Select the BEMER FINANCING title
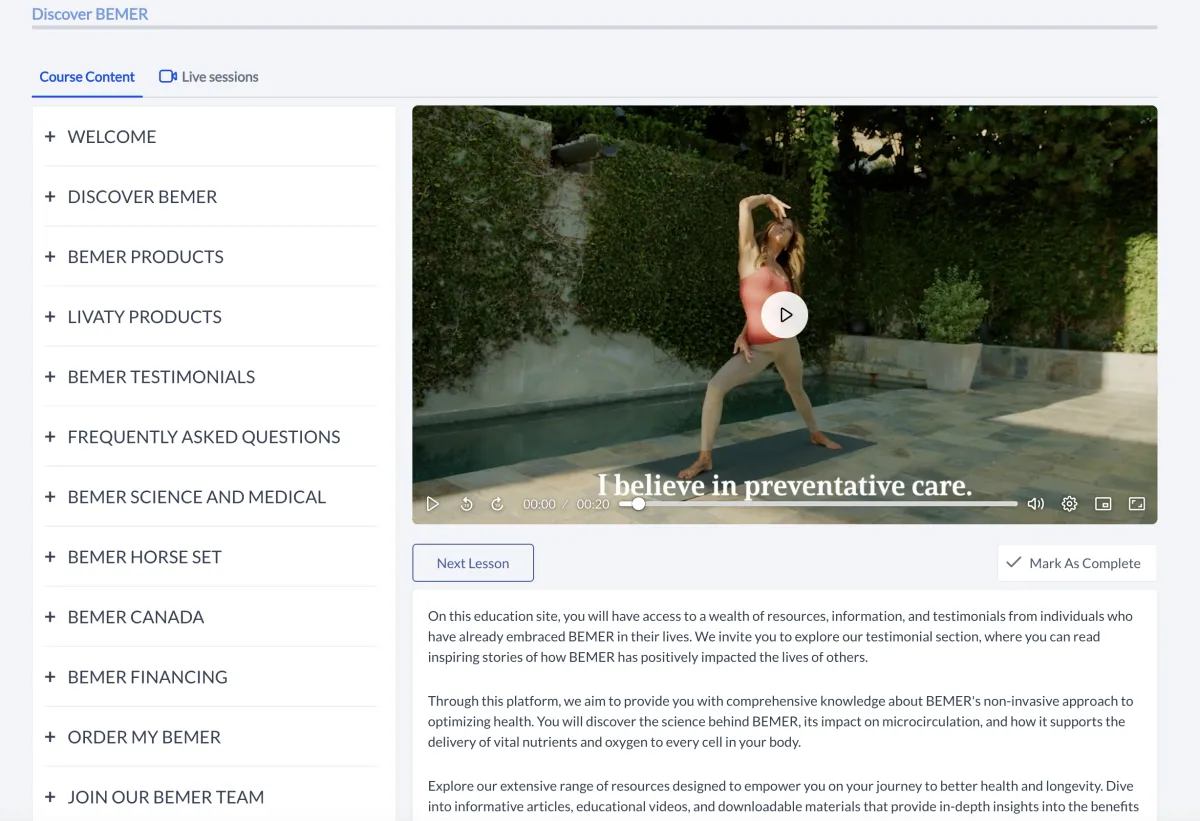 (x=148, y=677)
